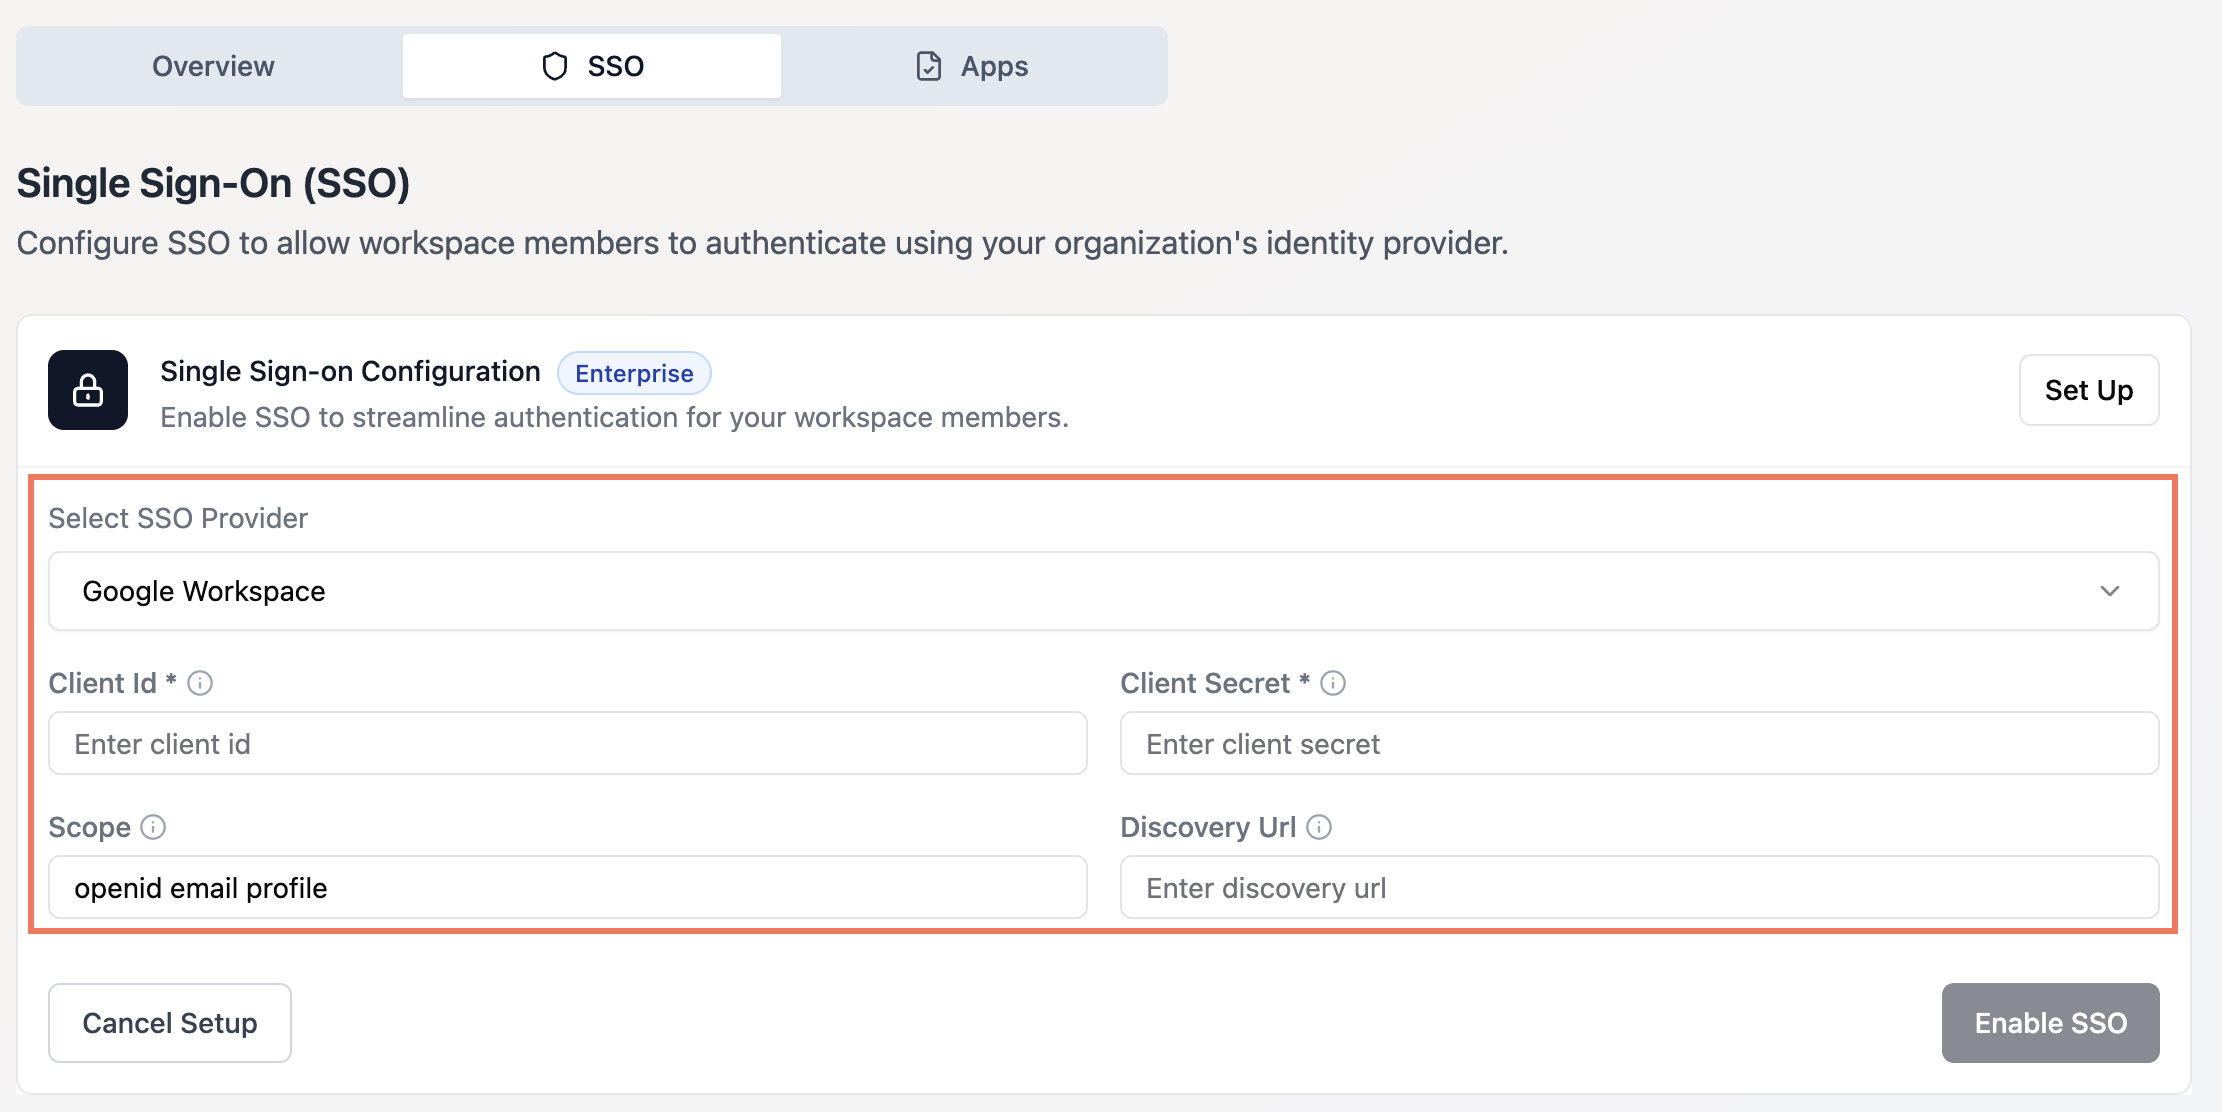Click the Enterprise badge

634,373
